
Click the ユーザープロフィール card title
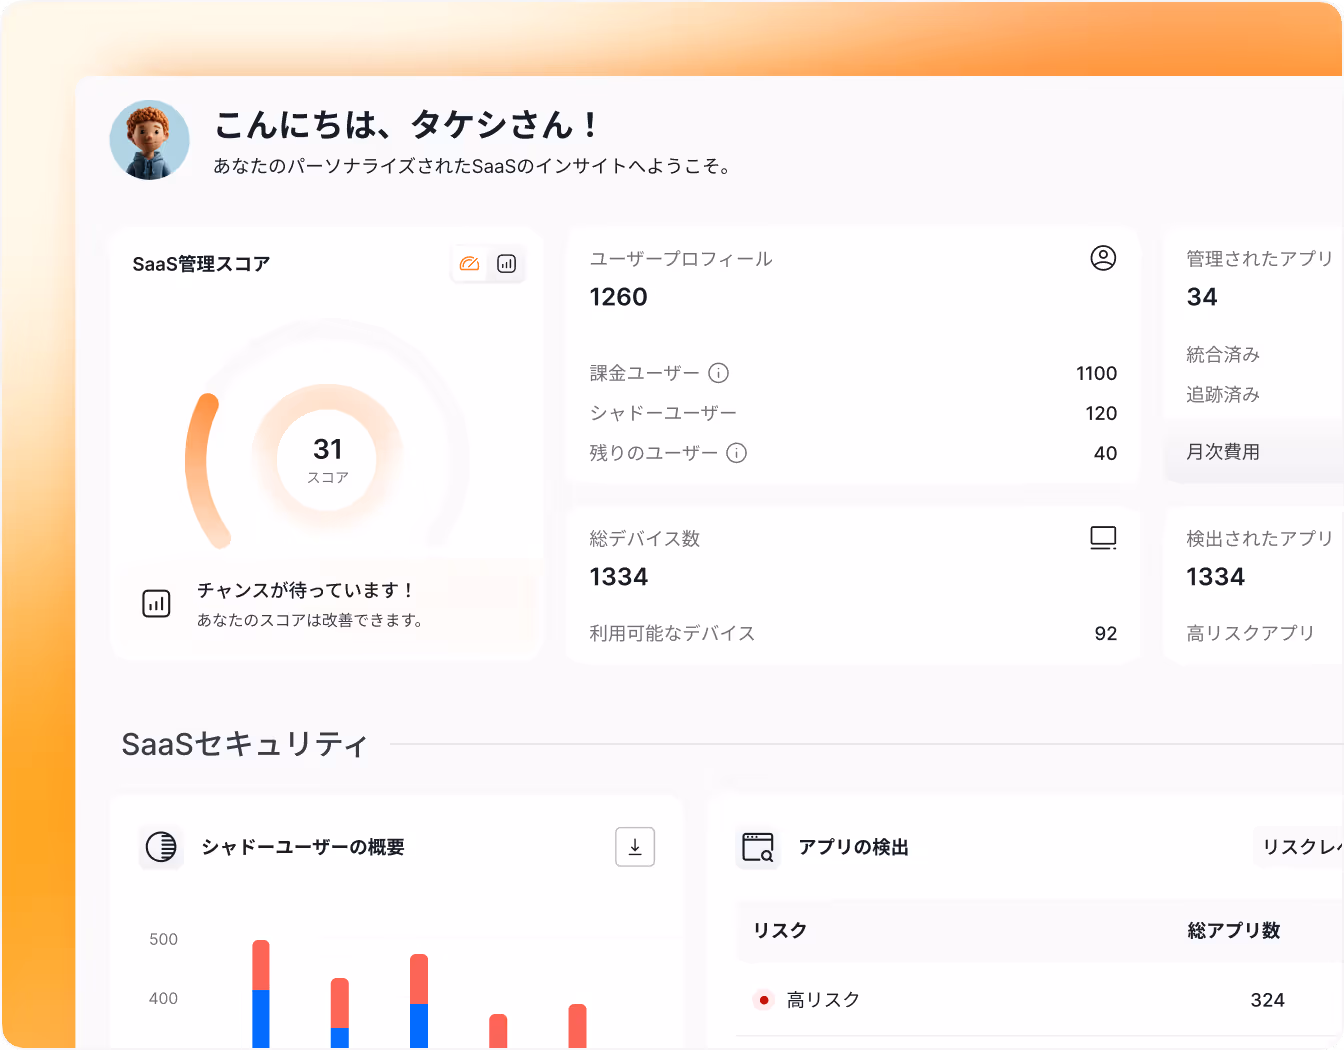[681, 259]
